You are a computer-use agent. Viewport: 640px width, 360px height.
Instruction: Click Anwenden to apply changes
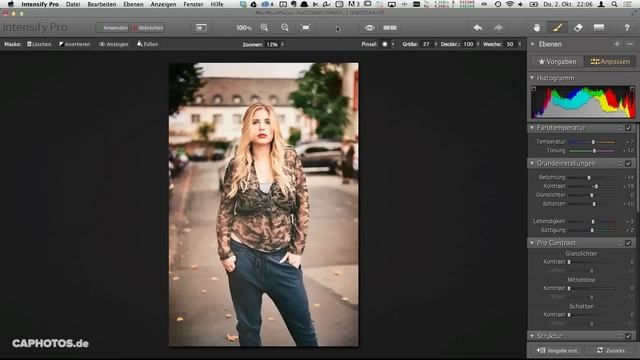pos(112,28)
